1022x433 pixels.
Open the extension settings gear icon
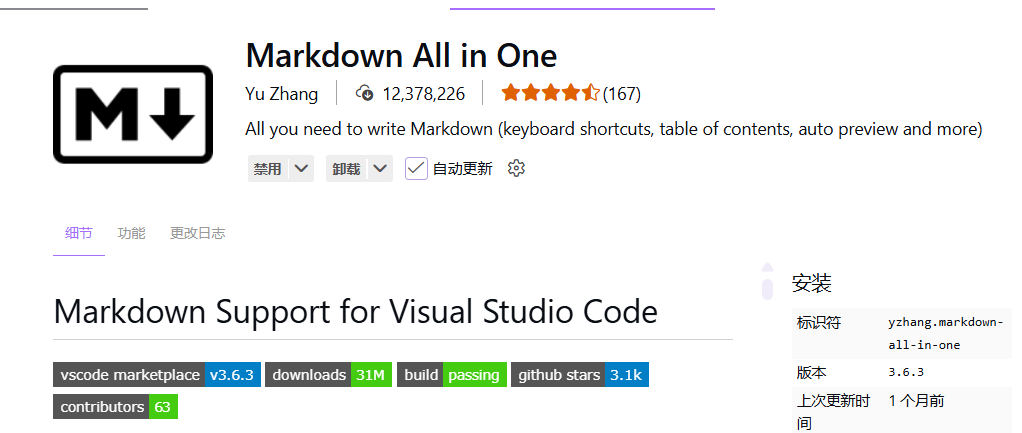[x=516, y=168]
